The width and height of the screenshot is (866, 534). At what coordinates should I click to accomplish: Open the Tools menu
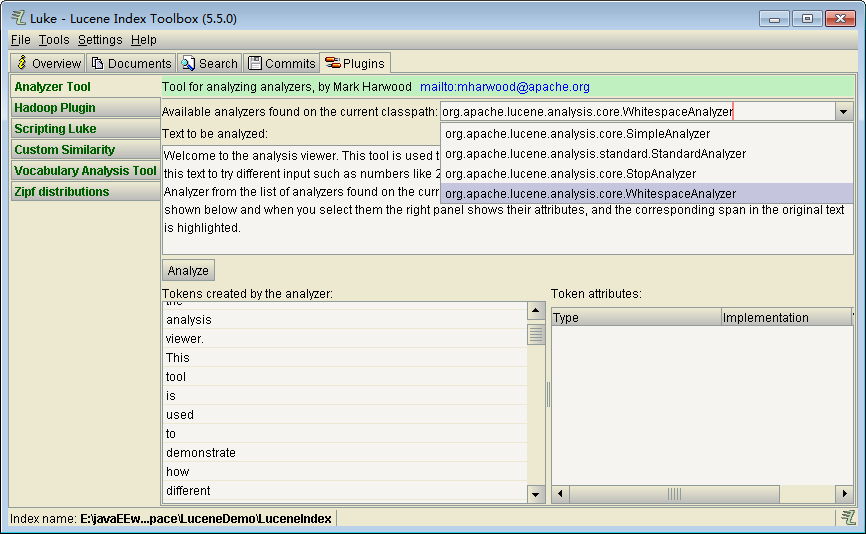pyautogui.click(x=54, y=40)
